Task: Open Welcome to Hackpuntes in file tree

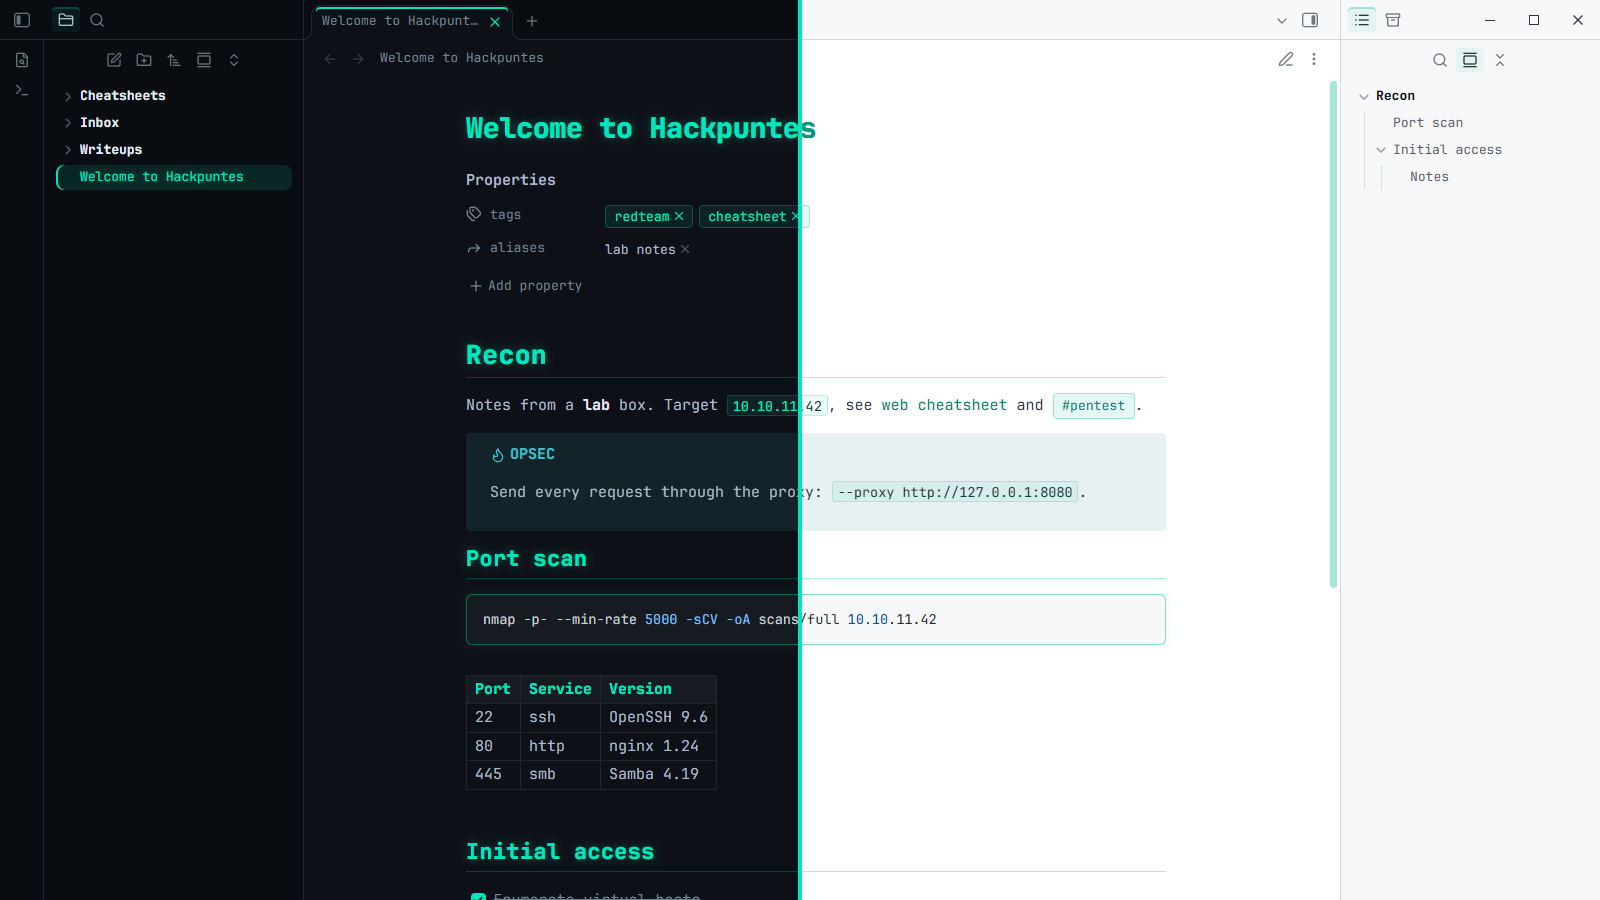Action: [x=174, y=177]
